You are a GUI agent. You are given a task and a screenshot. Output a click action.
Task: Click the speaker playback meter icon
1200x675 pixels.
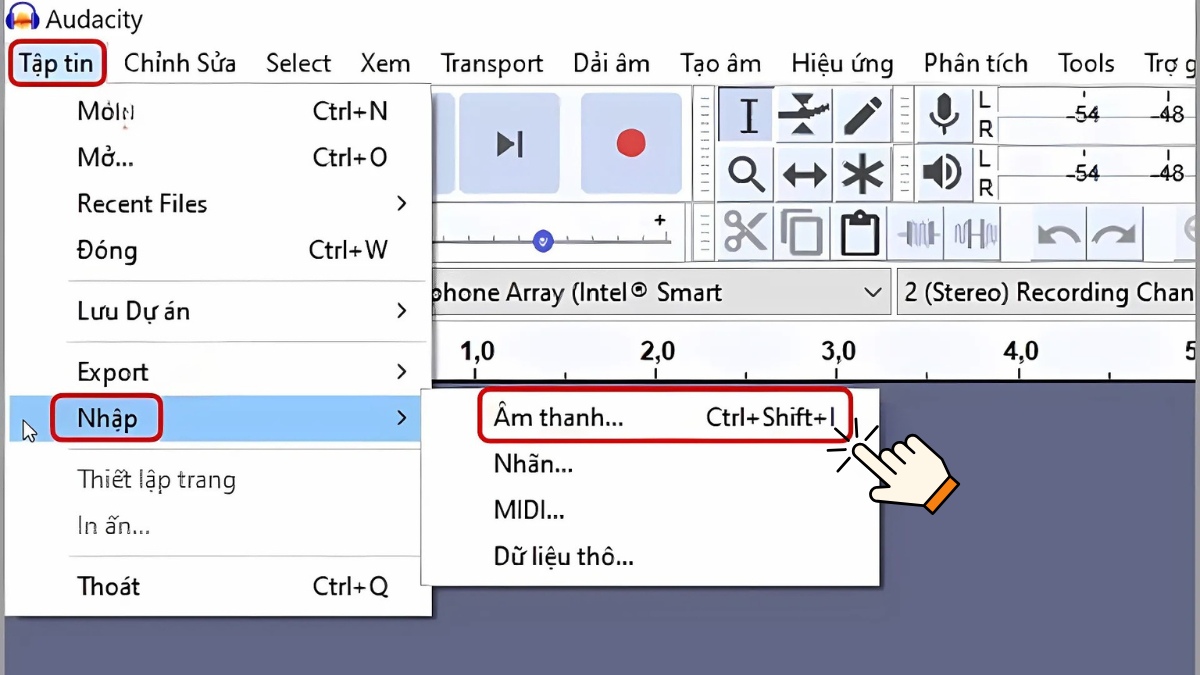(x=943, y=172)
